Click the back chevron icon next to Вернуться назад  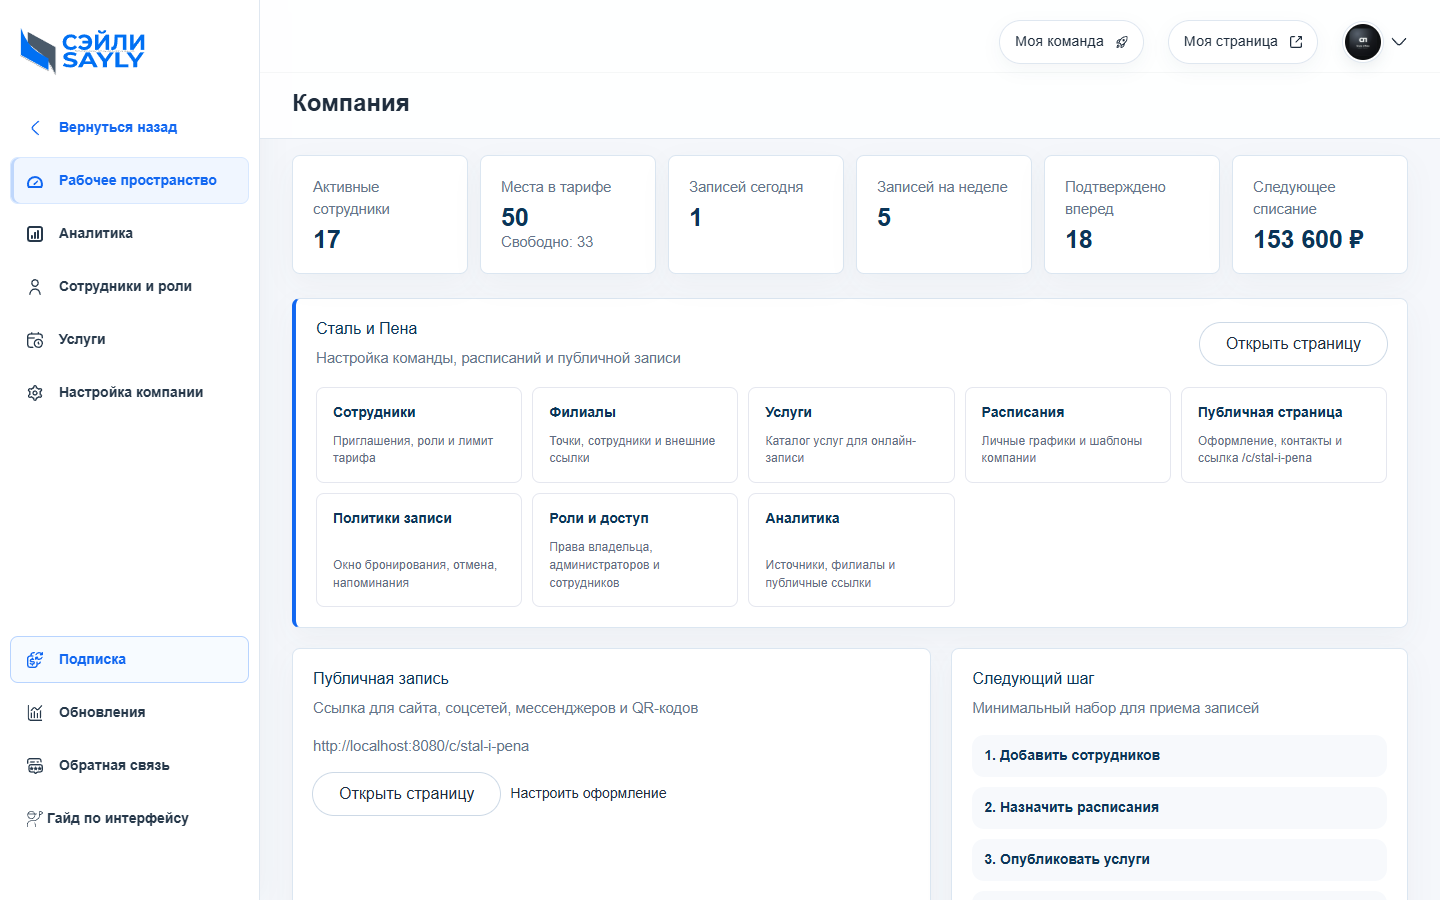(x=35, y=128)
